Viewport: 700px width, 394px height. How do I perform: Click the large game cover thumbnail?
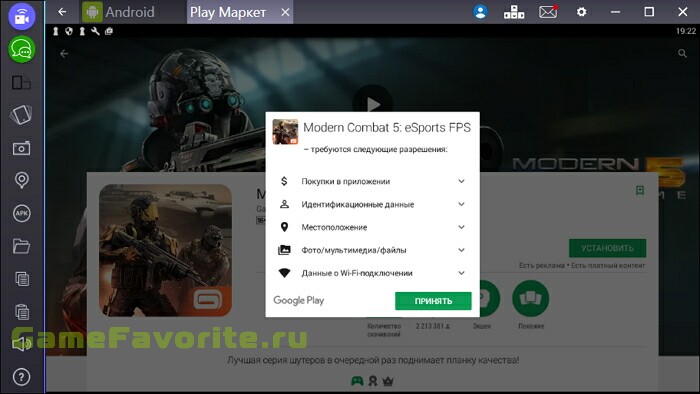[166, 250]
